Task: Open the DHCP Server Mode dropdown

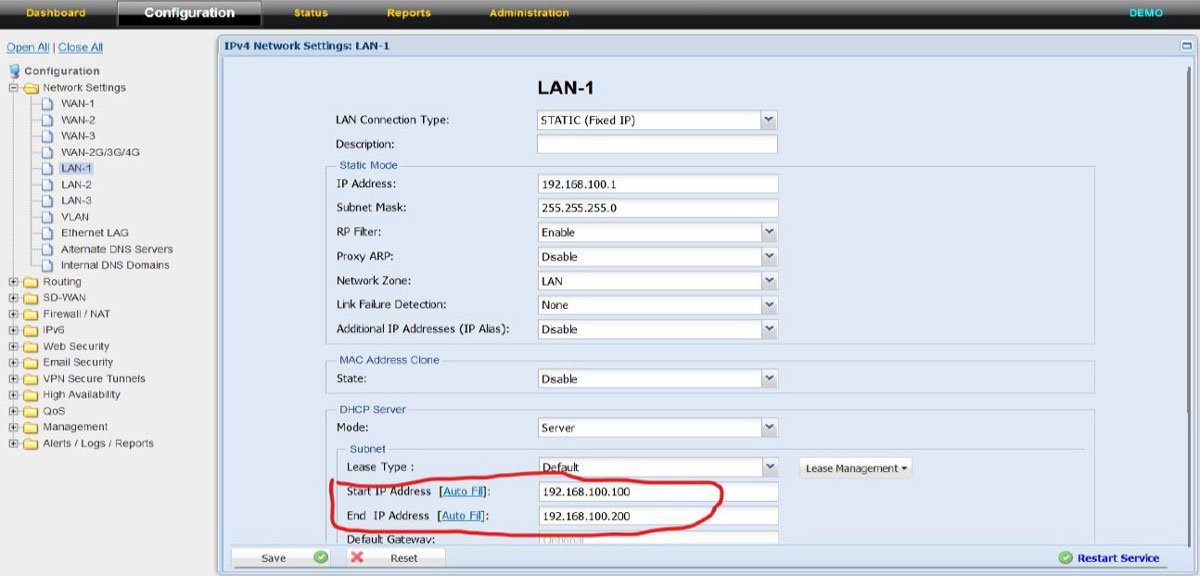Action: click(x=768, y=427)
